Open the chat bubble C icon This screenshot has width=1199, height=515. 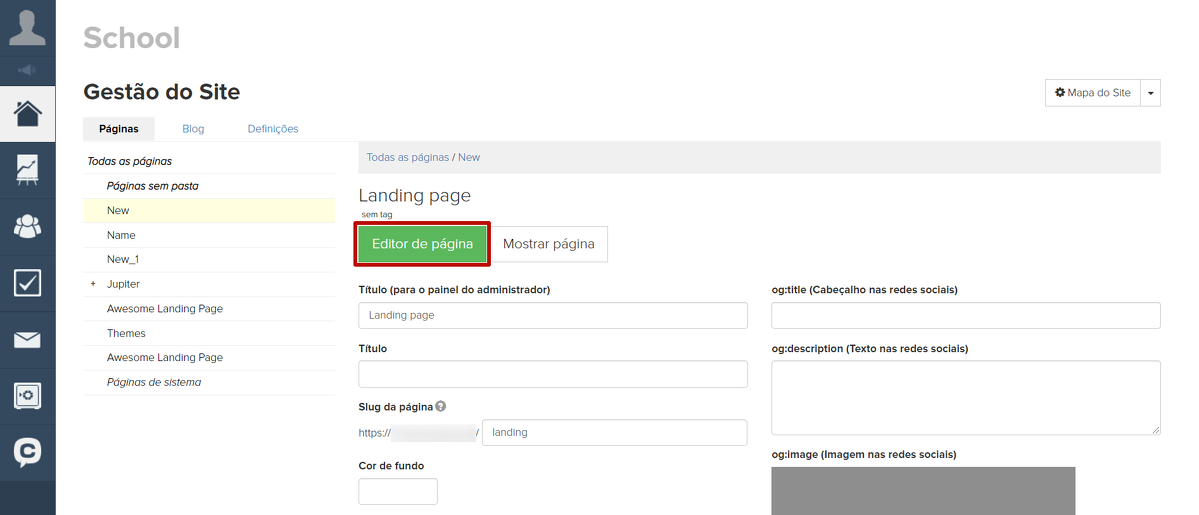[27, 452]
